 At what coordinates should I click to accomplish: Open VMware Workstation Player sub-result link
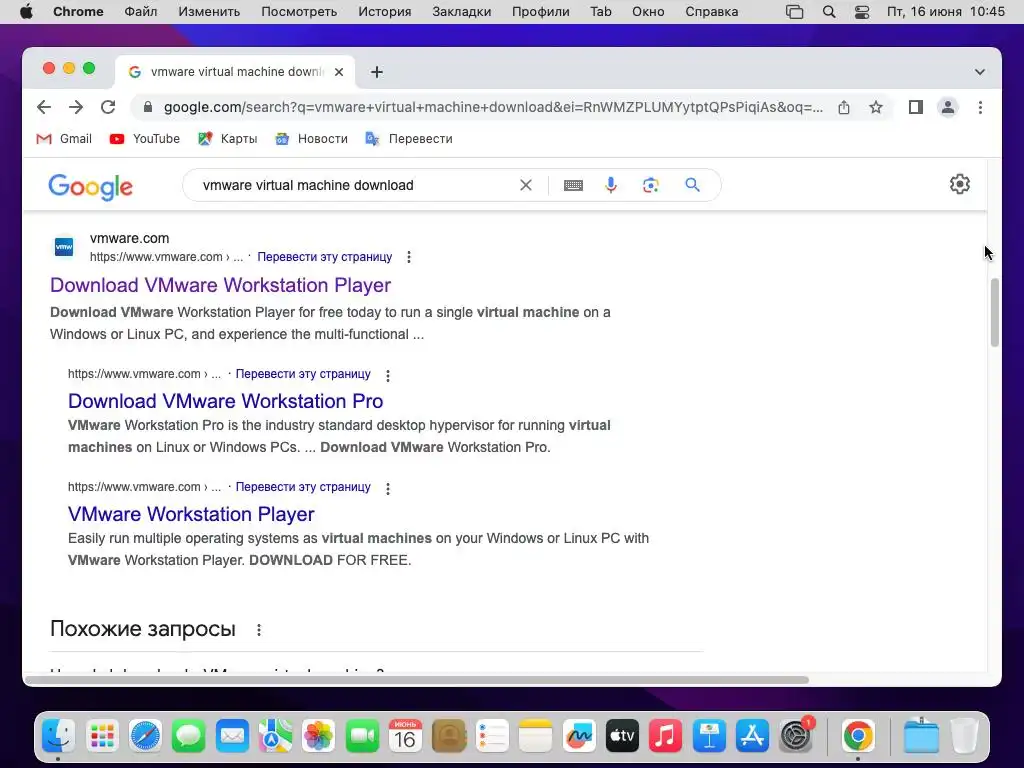tap(191, 514)
